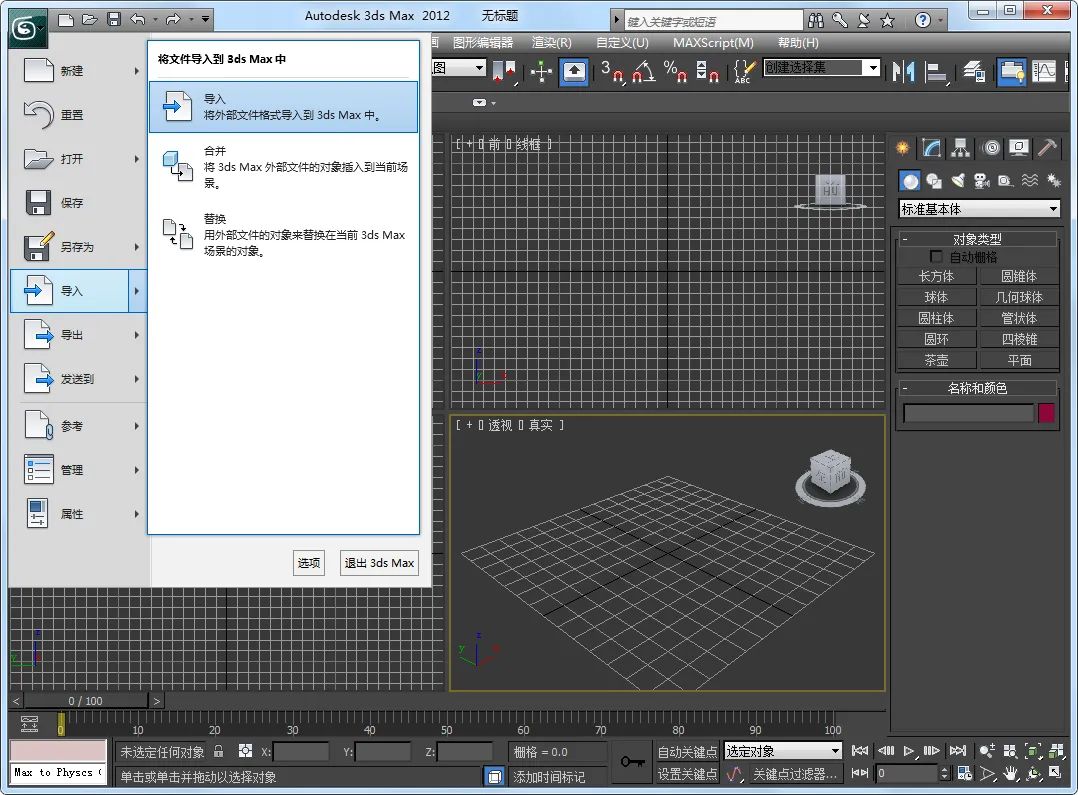This screenshot has height=795, width=1078.
Task: Click the Open File quick-access icon
Action: pos(90,19)
